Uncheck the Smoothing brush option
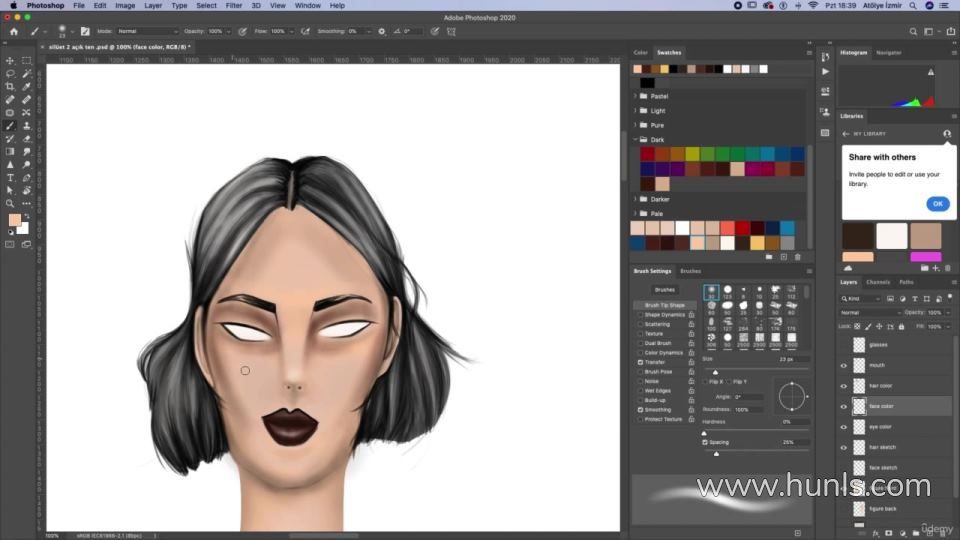 (640, 410)
